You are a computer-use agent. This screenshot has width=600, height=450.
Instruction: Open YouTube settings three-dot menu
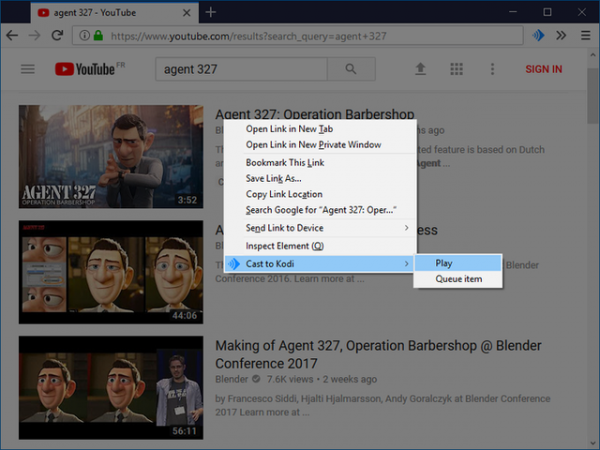point(492,69)
